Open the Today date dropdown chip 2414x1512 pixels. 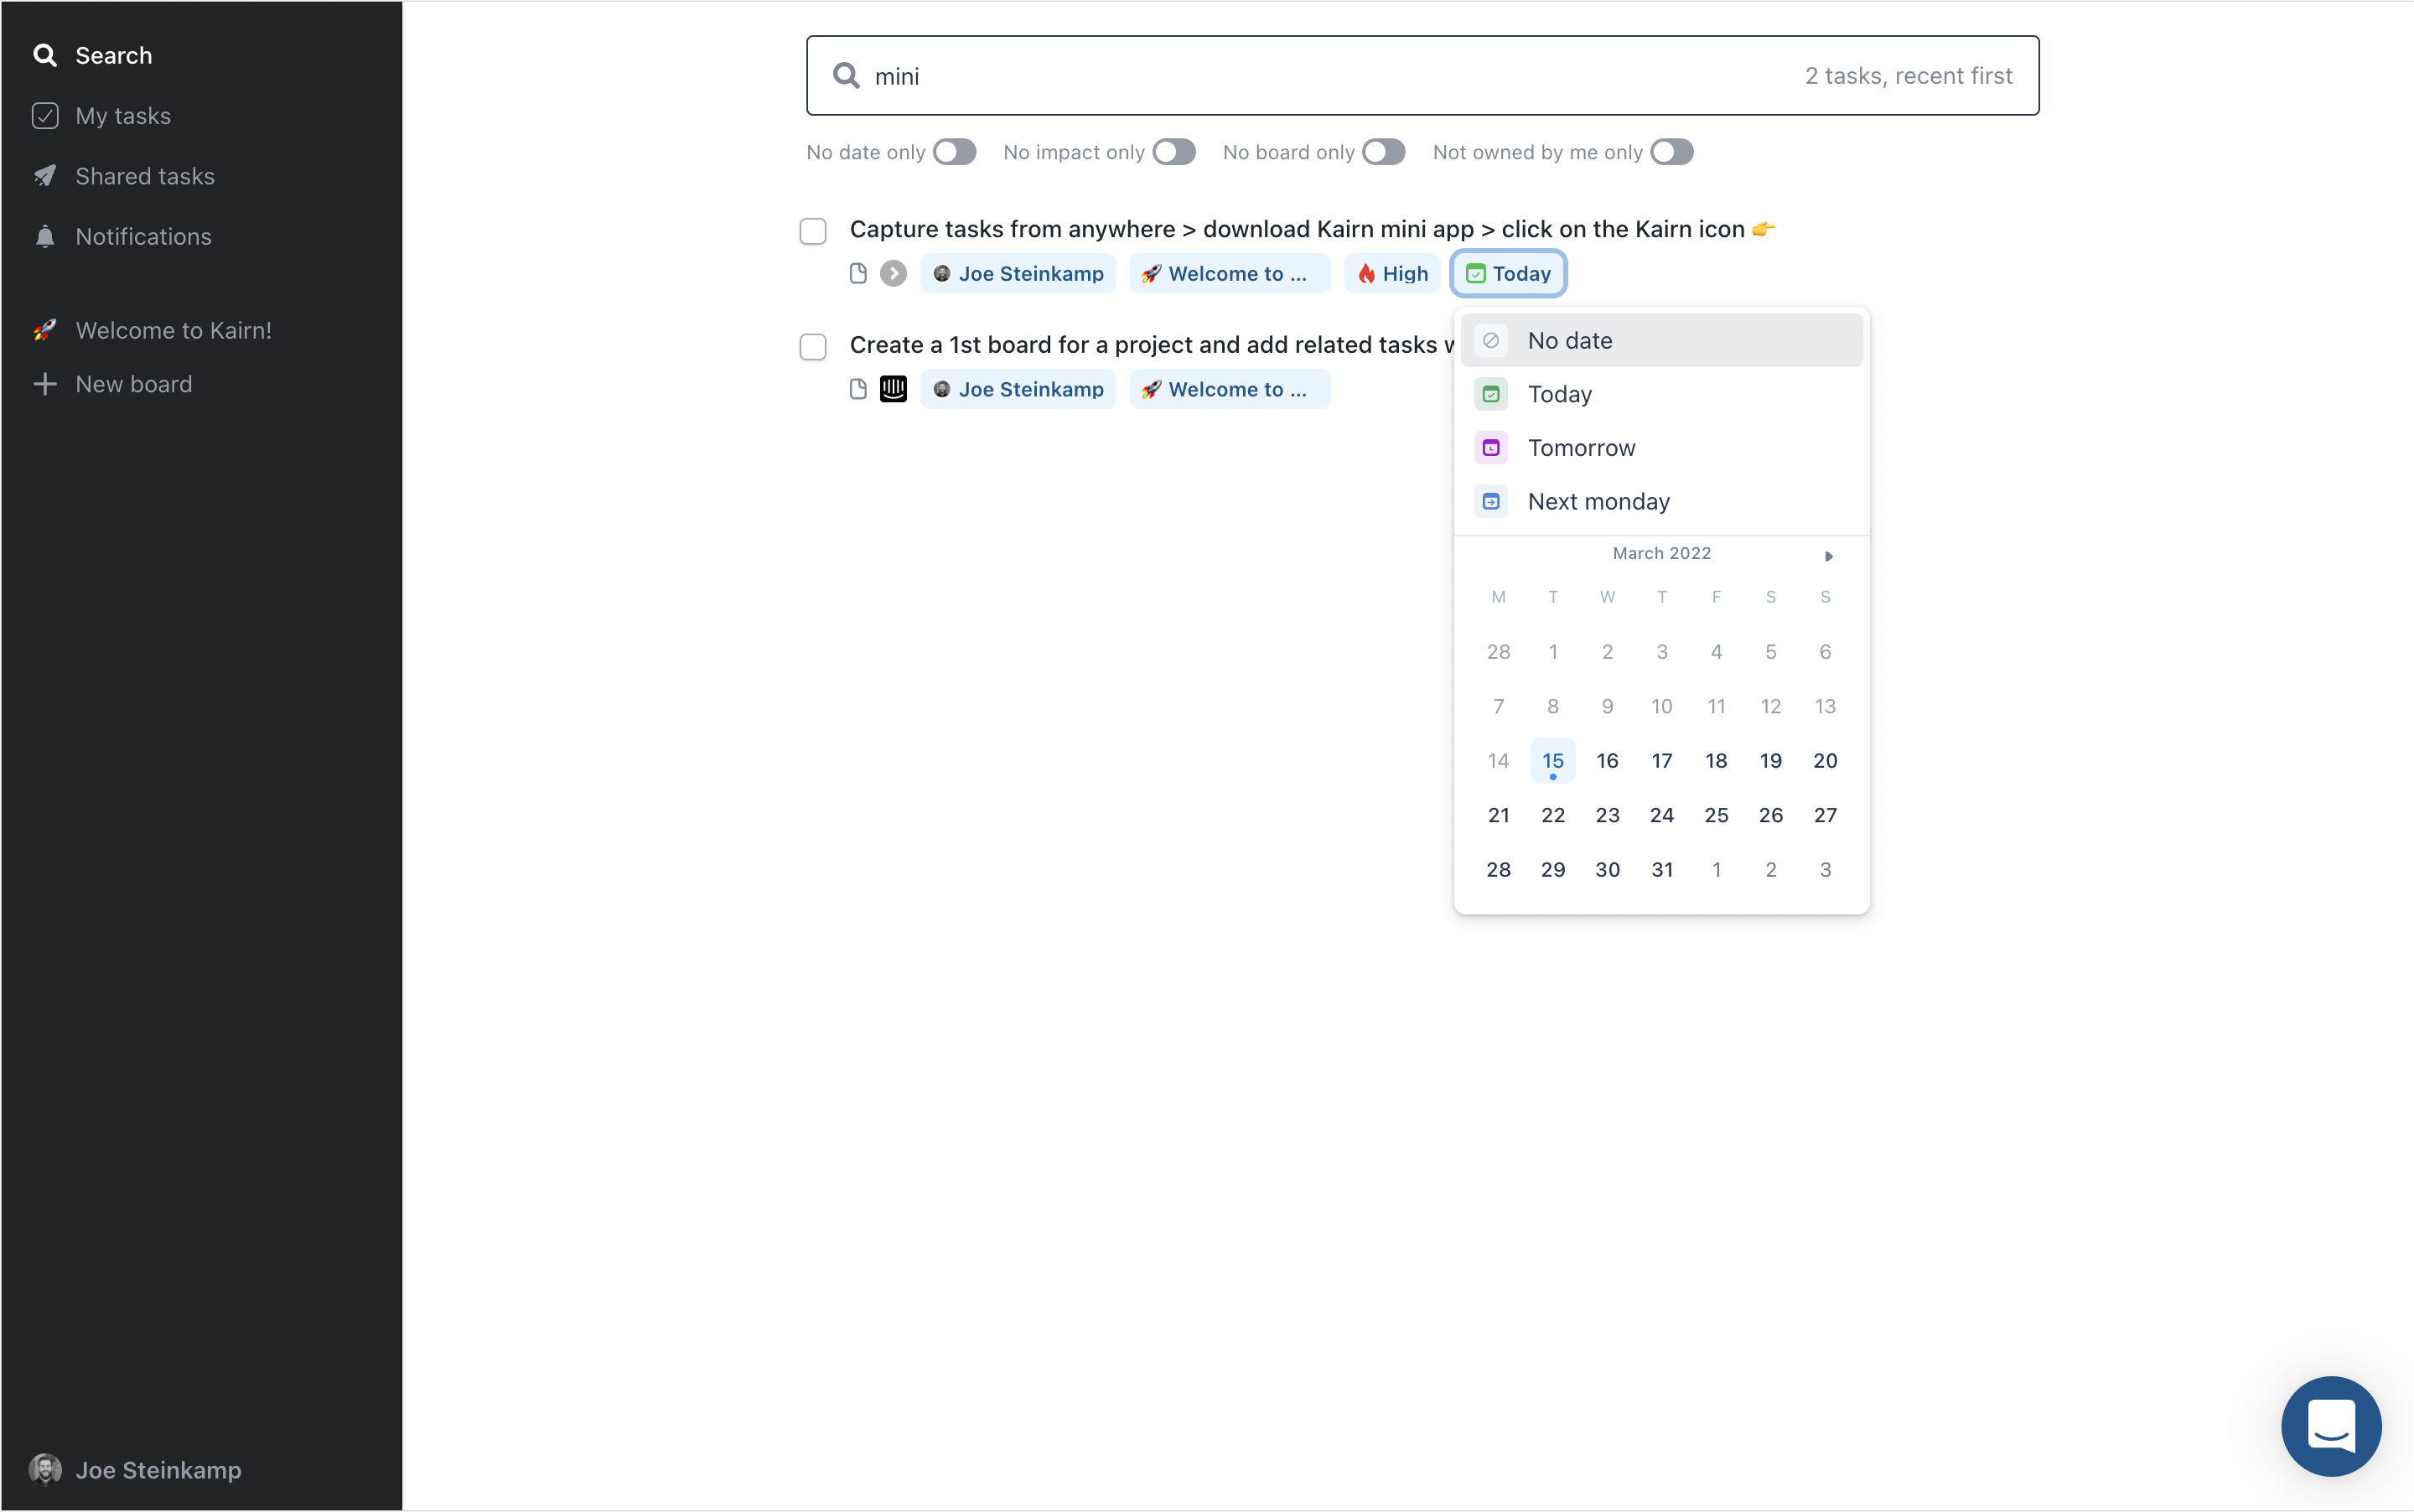pos(1507,274)
